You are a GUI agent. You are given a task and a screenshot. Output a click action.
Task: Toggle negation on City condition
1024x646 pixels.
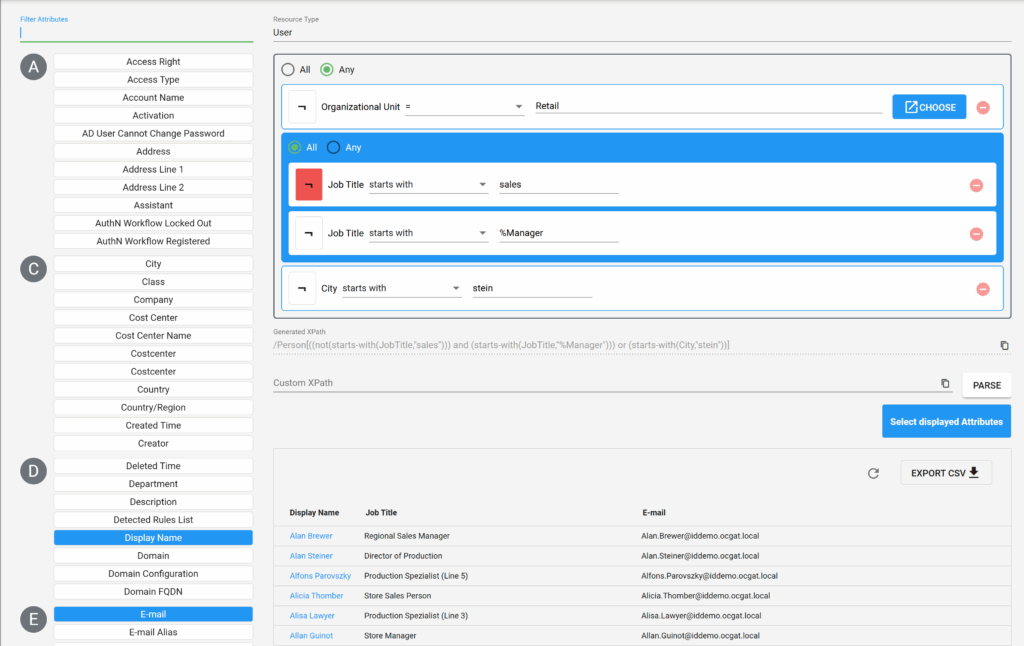click(x=302, y=288)
